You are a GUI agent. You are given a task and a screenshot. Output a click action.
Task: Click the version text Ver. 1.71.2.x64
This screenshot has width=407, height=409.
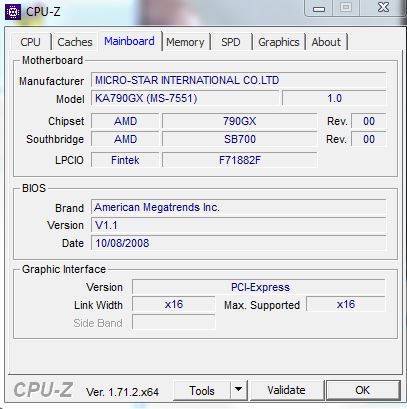click(122, 392)
